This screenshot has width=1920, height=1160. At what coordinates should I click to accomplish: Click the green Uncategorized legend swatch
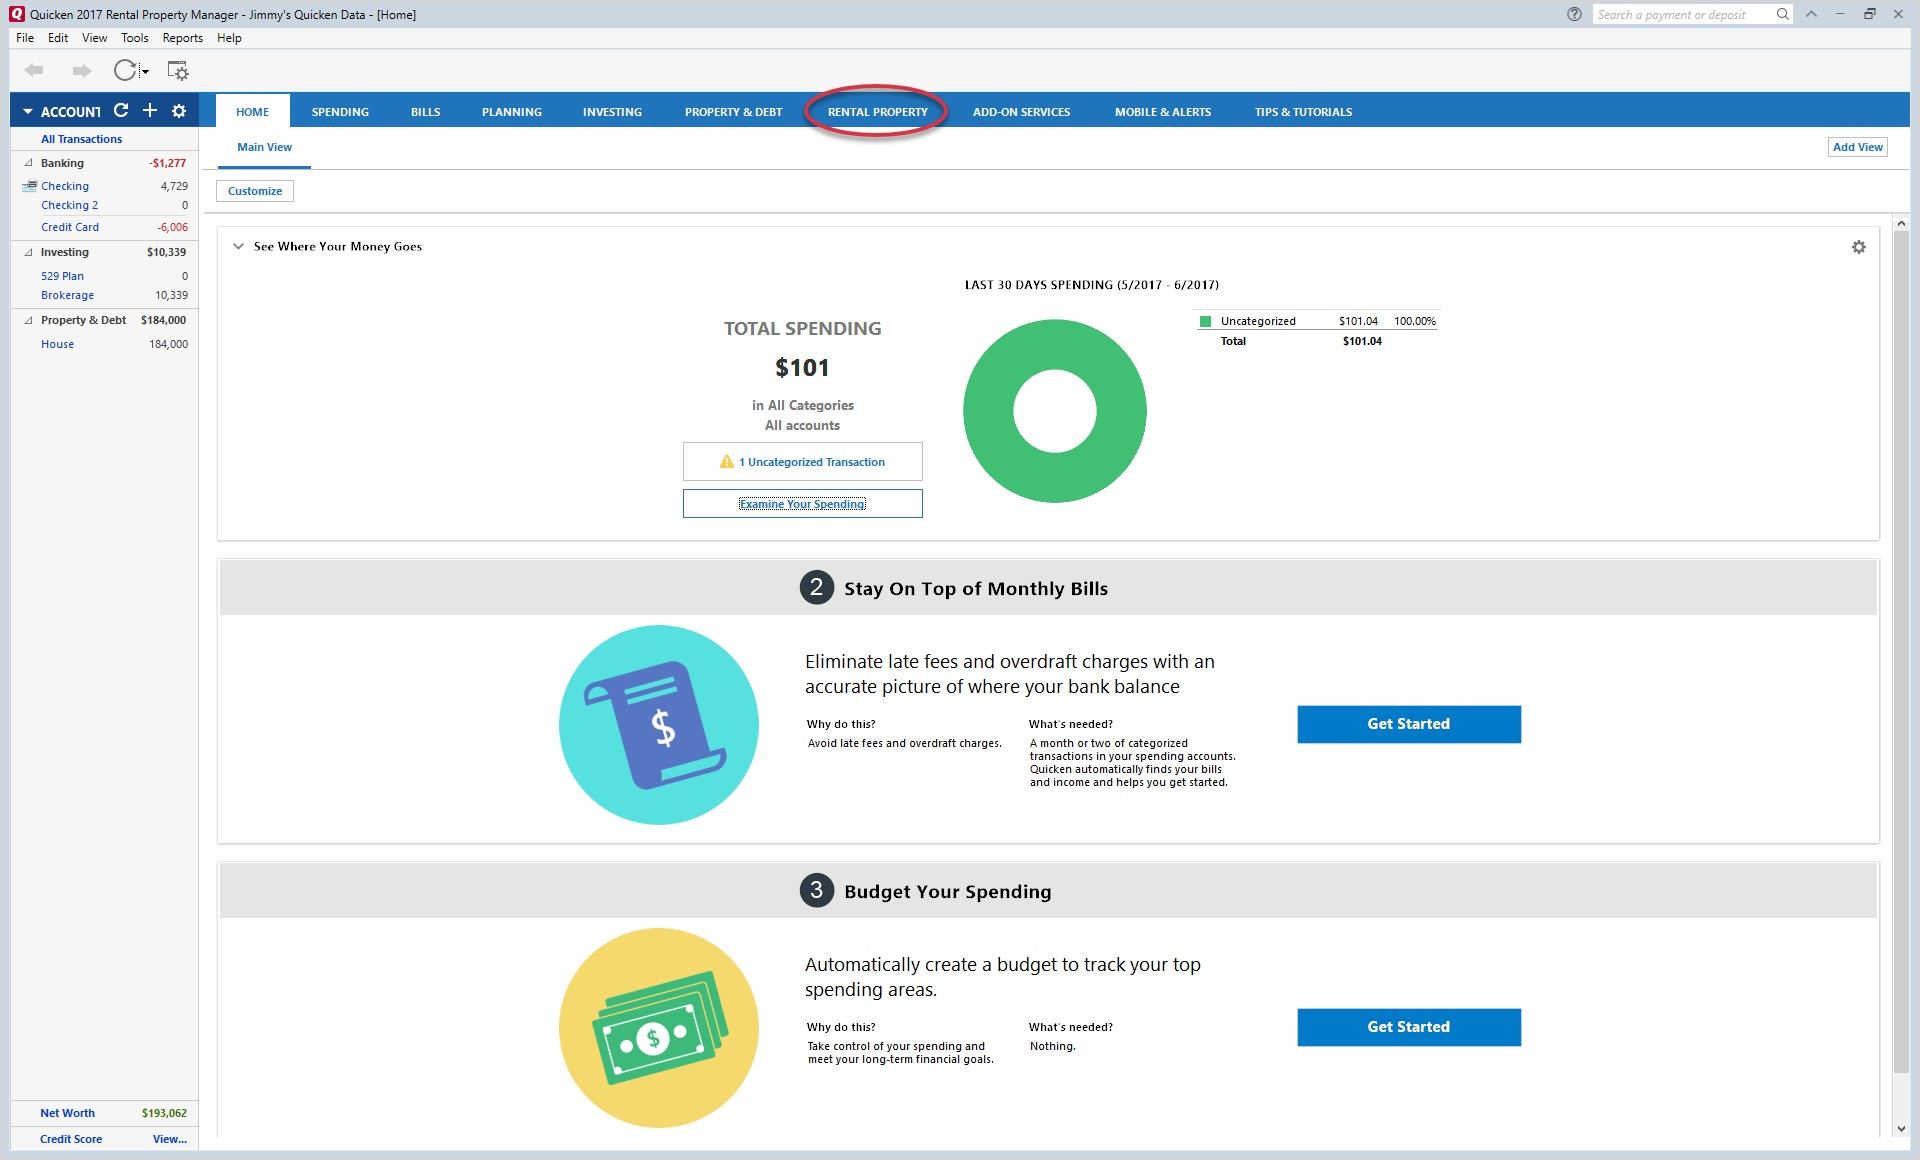(x=1205, y=321)
